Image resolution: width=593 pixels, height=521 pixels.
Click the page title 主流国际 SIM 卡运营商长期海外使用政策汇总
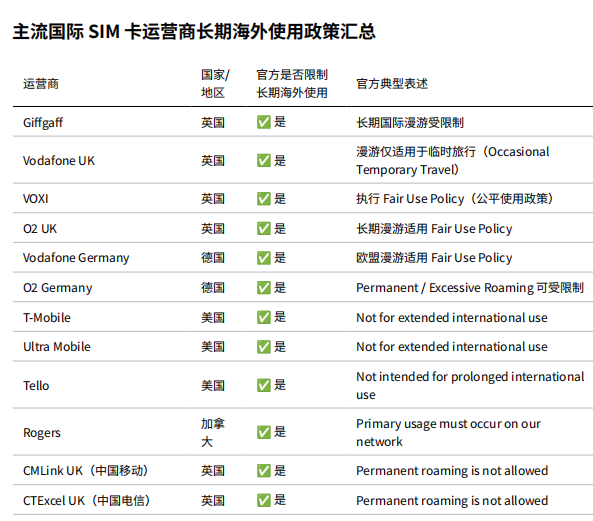point(194,31)
